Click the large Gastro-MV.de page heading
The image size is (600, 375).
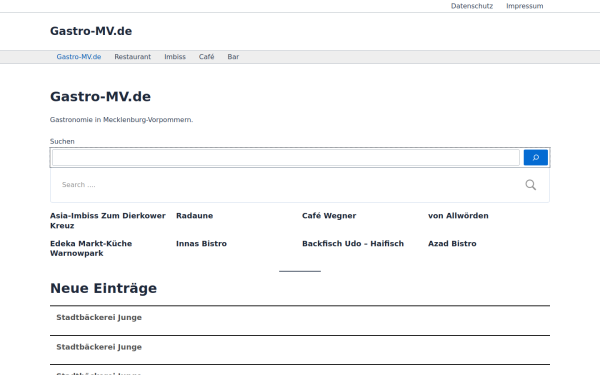(100, 96)
